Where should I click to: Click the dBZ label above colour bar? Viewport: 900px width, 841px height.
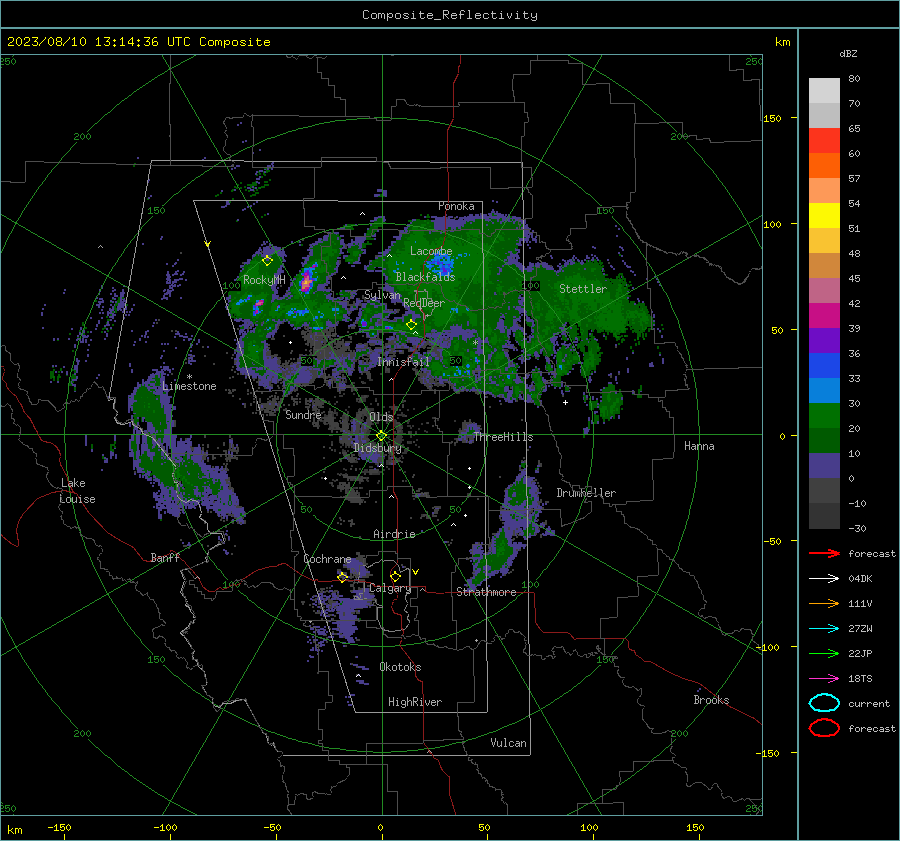[848, 53]
